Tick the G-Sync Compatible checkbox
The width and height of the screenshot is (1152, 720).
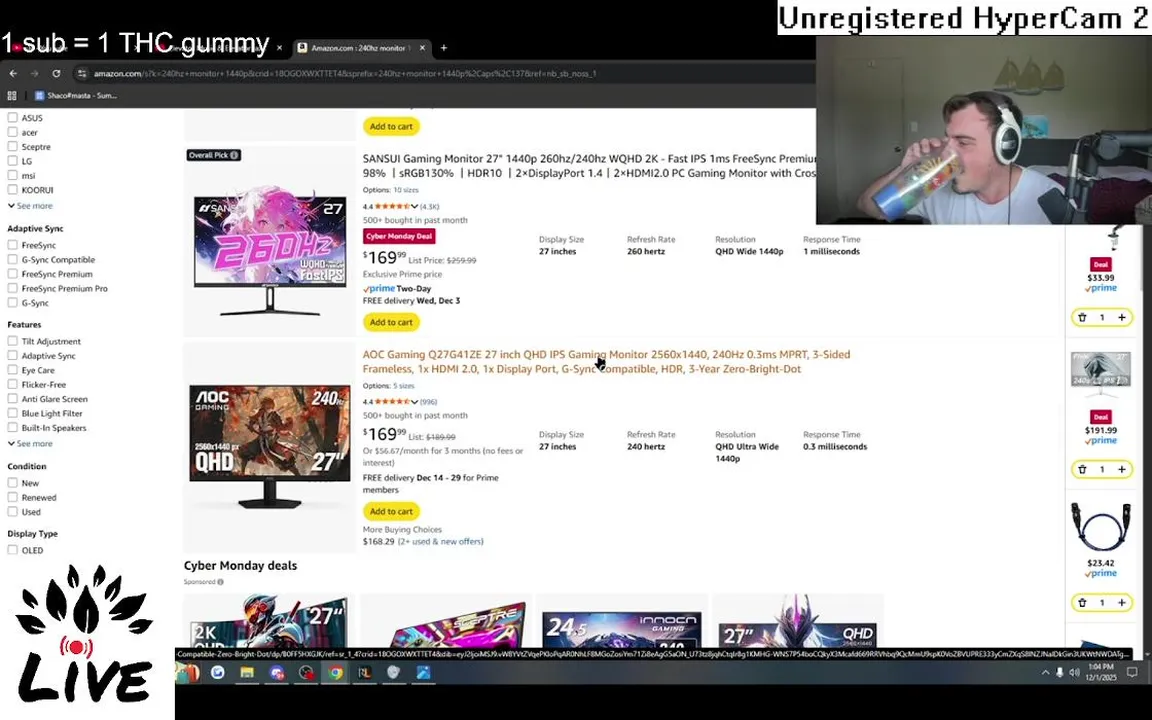[x=12, y=259]
